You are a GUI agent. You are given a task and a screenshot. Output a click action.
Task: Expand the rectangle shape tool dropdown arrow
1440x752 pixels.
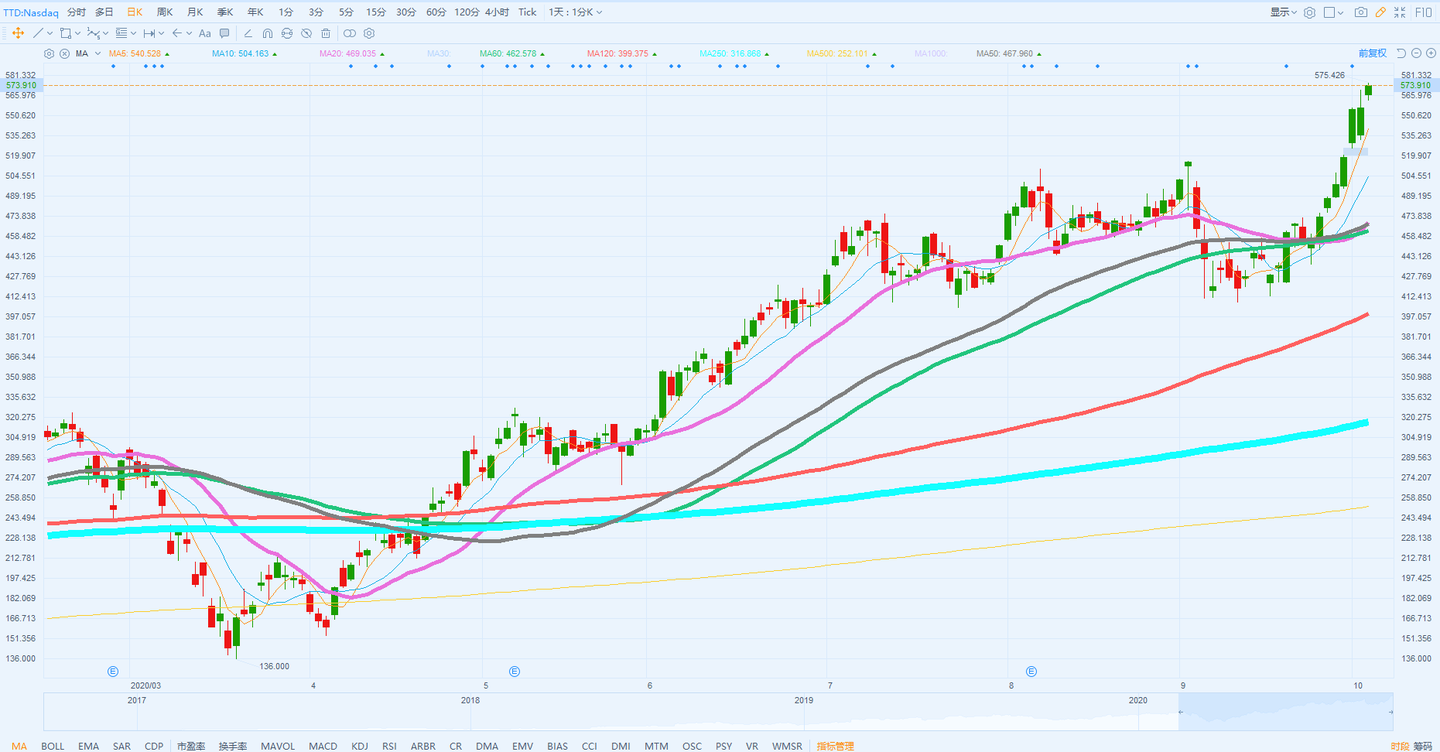(x=77, y=33)
